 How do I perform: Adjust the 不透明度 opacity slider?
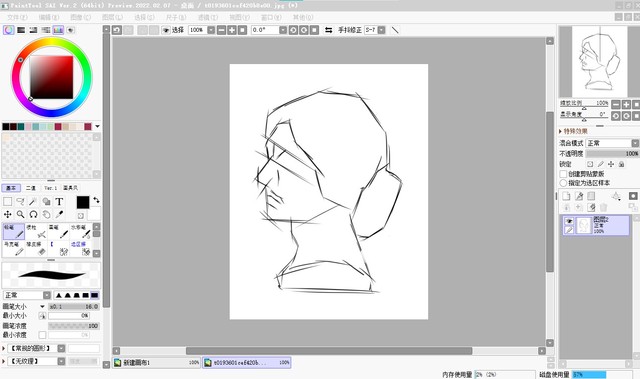[612, 154]
